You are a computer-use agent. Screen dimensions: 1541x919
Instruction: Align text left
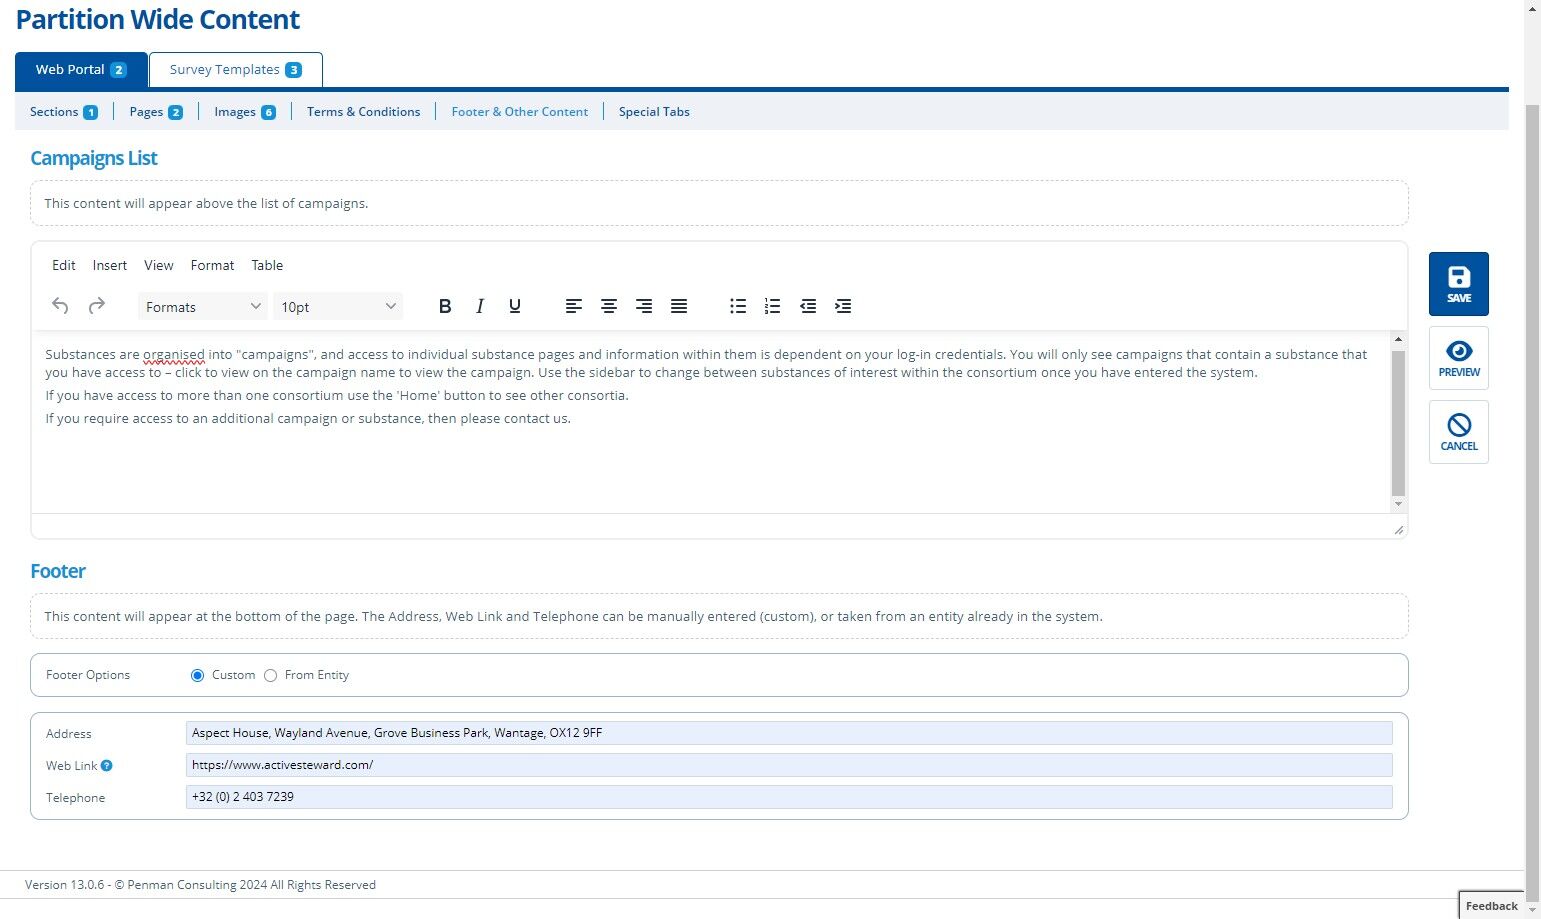pos(574,306)
